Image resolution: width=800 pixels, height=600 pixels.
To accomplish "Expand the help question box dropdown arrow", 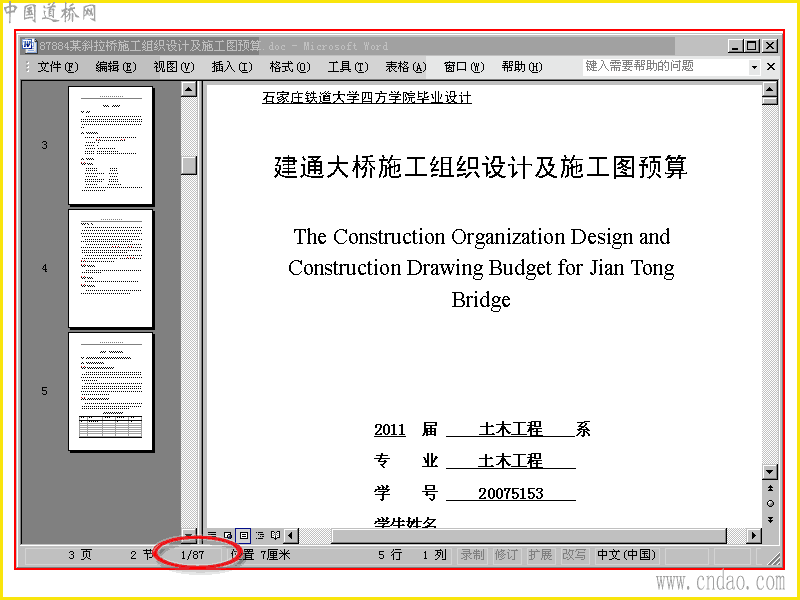I will point(754,67).
